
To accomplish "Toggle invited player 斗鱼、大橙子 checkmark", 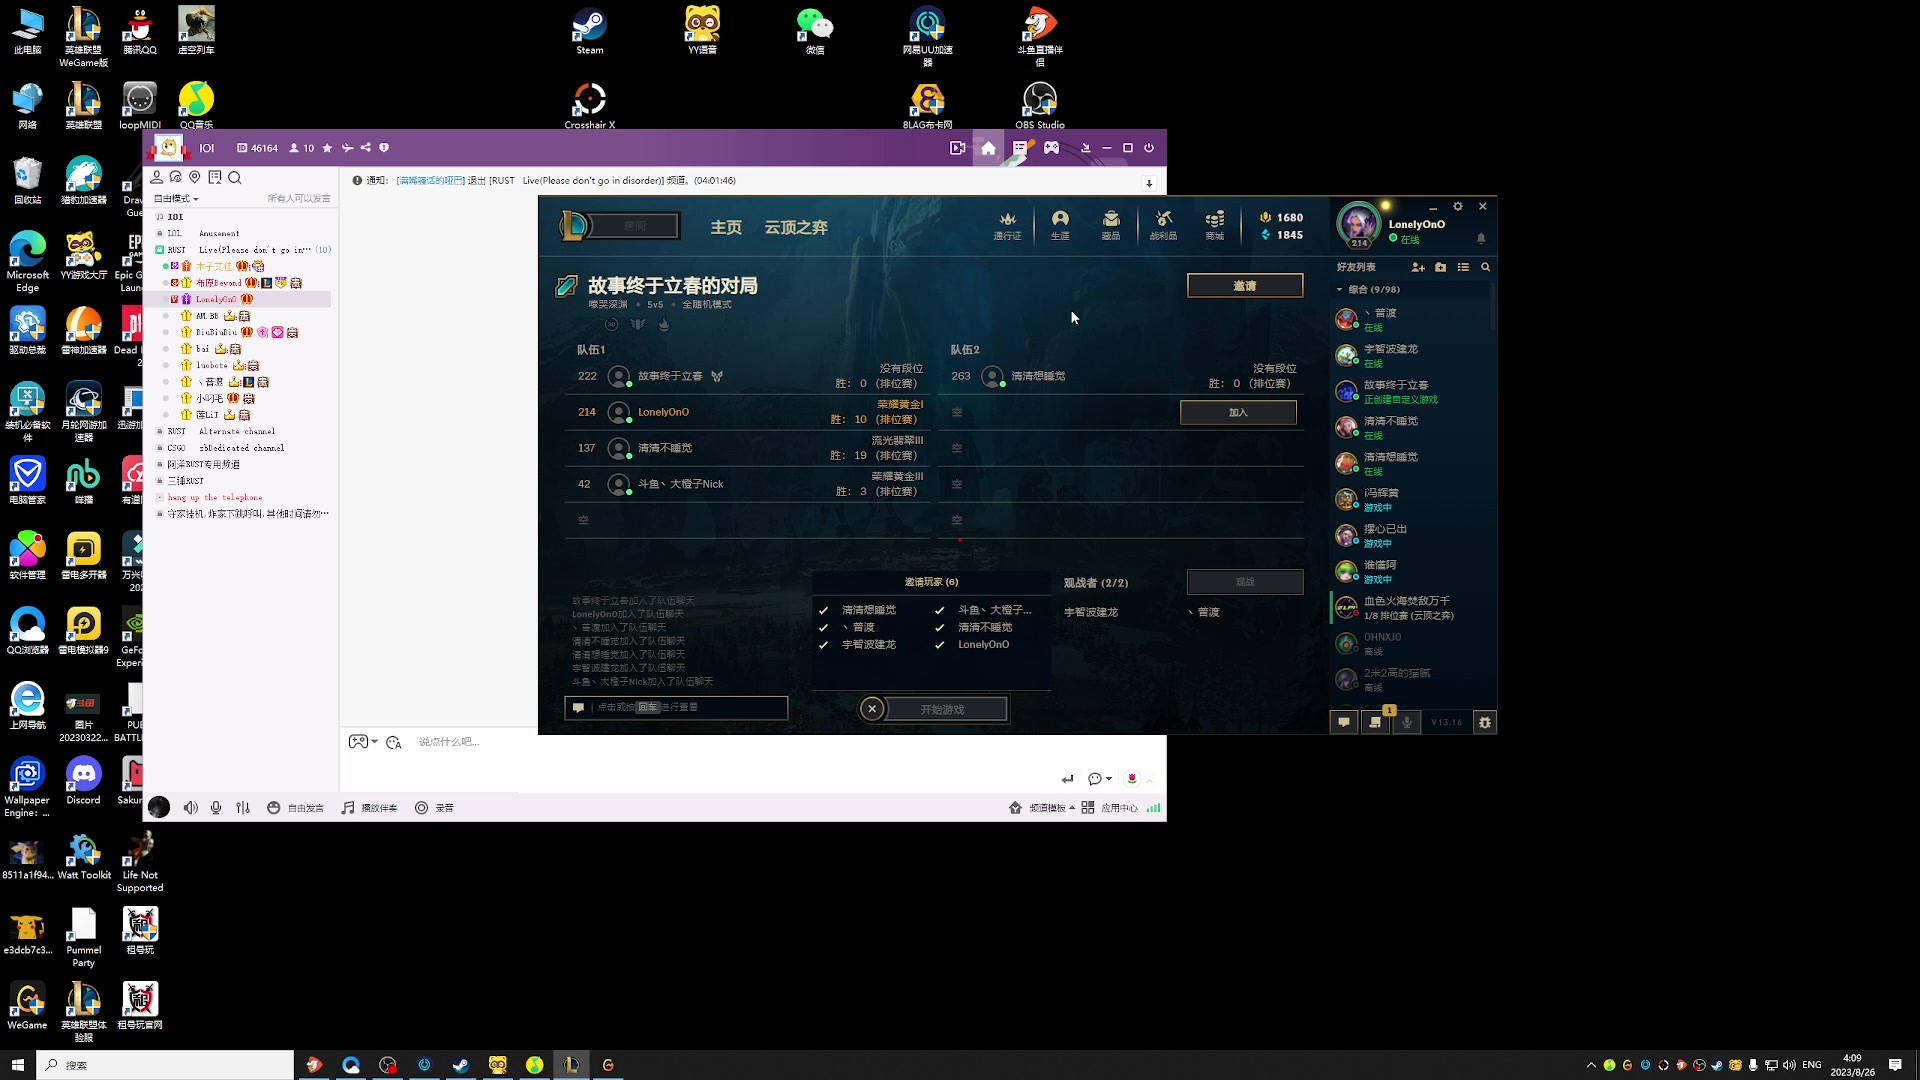I will 939,610.
